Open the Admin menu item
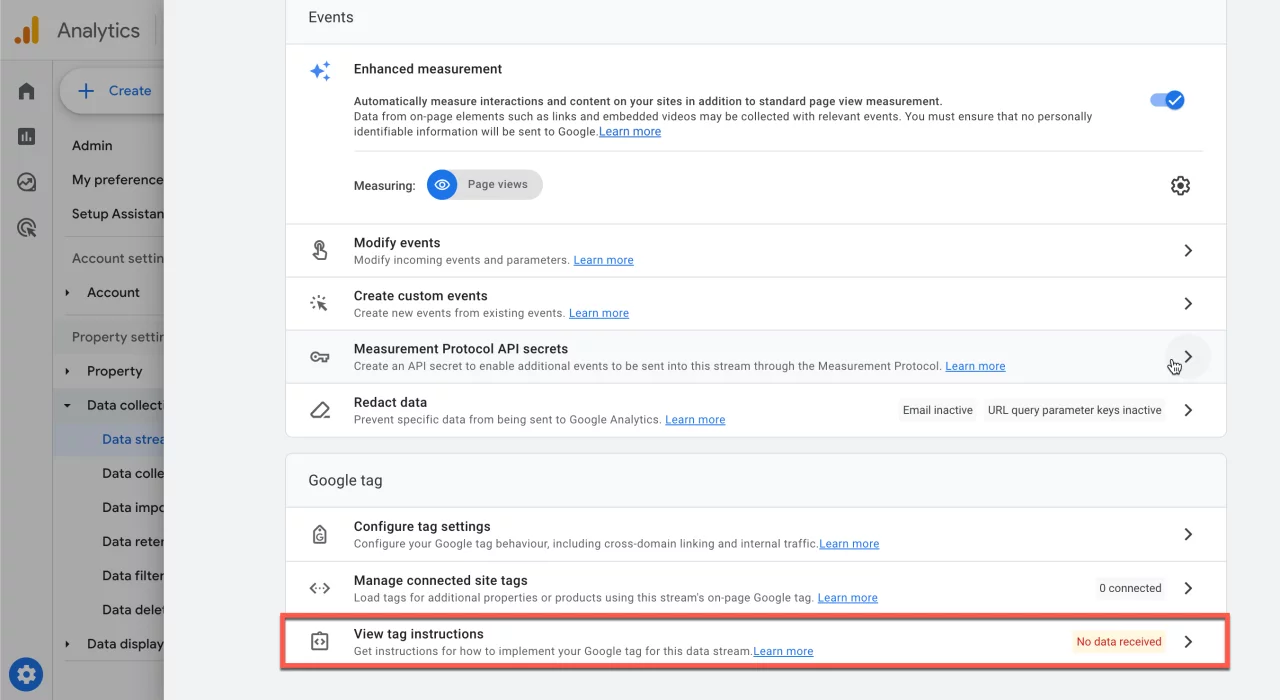 tap(92, 145)
